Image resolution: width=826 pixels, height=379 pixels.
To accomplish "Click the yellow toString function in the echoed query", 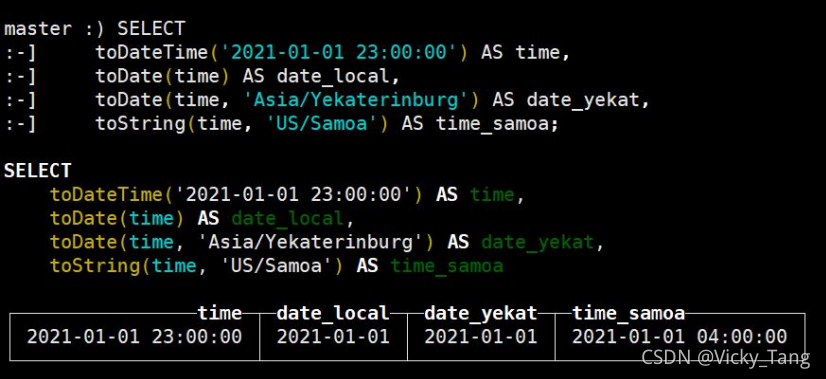I will (96, 266).
